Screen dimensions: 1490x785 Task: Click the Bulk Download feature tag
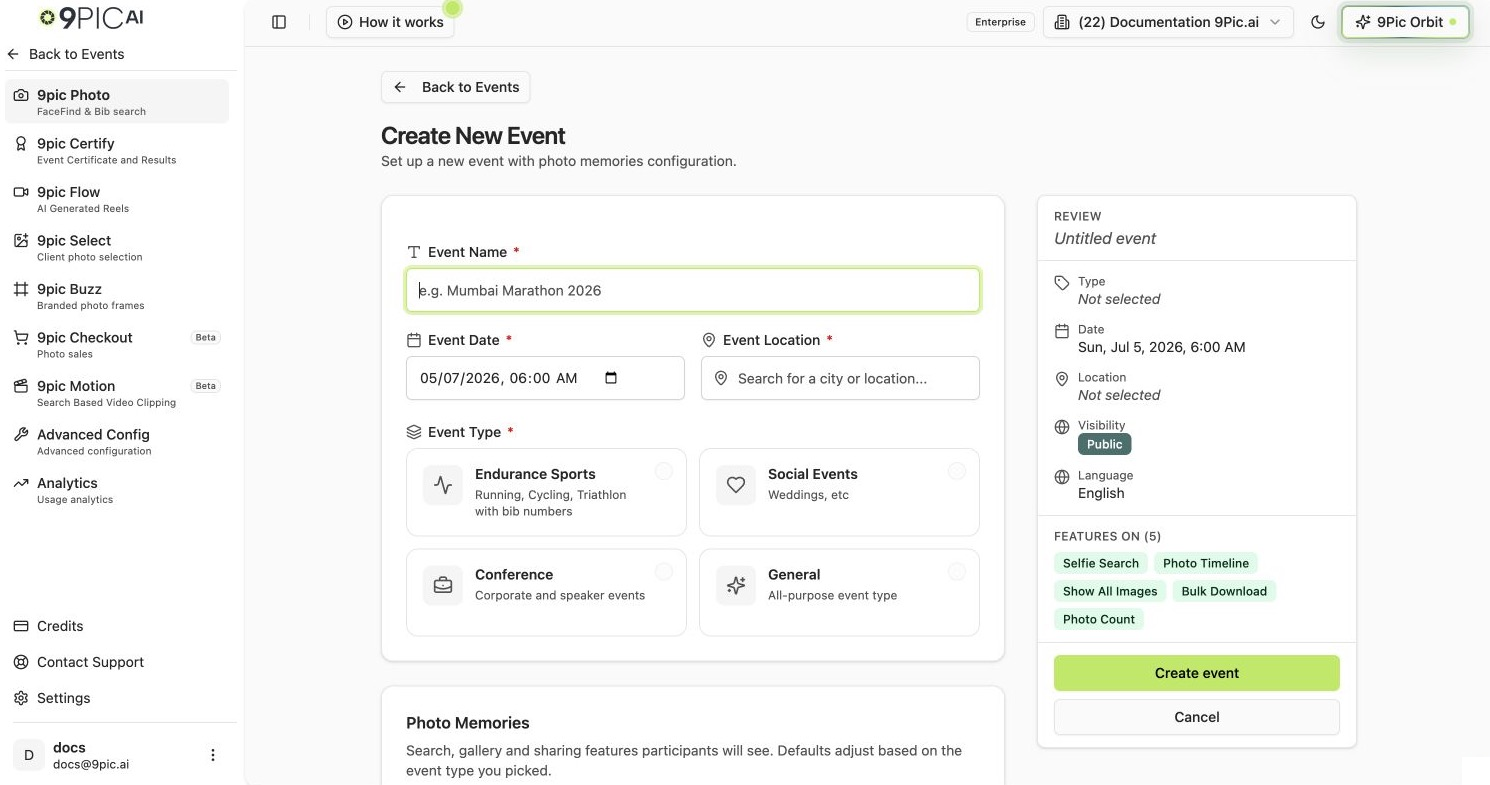pyautogui.click(x=1224, y=591)
